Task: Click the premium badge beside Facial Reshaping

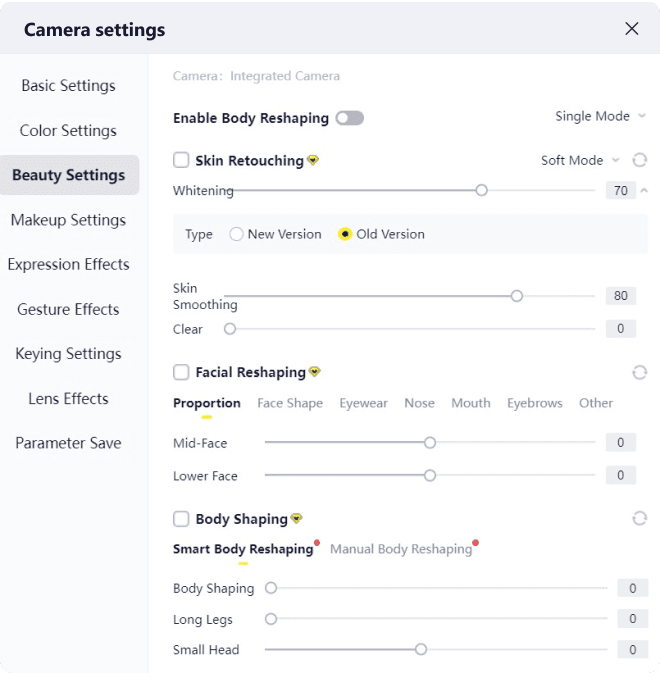Action: [315, 372]
